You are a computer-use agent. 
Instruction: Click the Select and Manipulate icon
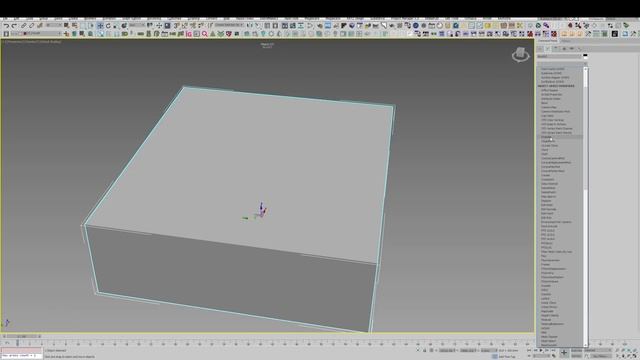[x=159, y=26]
